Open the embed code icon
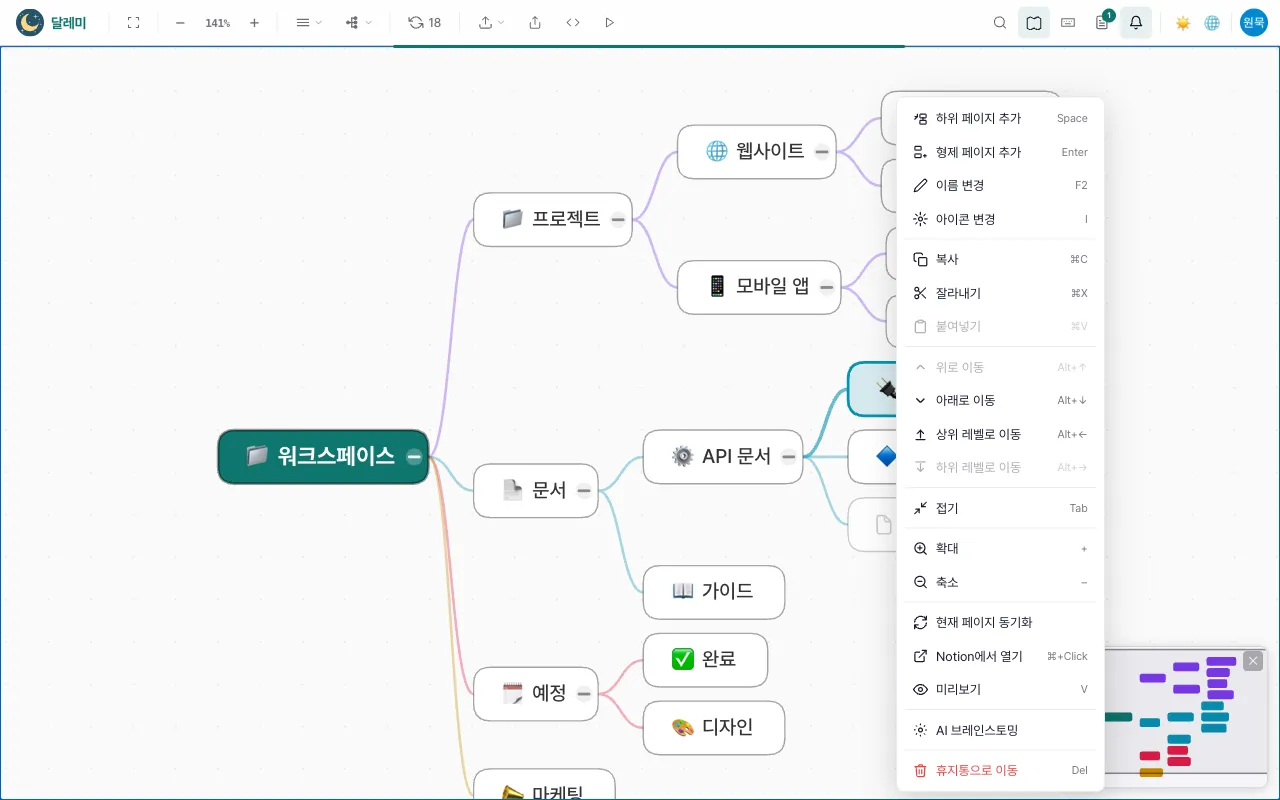Viewport: 1280px width, 800px height. (x=573, y=23)
